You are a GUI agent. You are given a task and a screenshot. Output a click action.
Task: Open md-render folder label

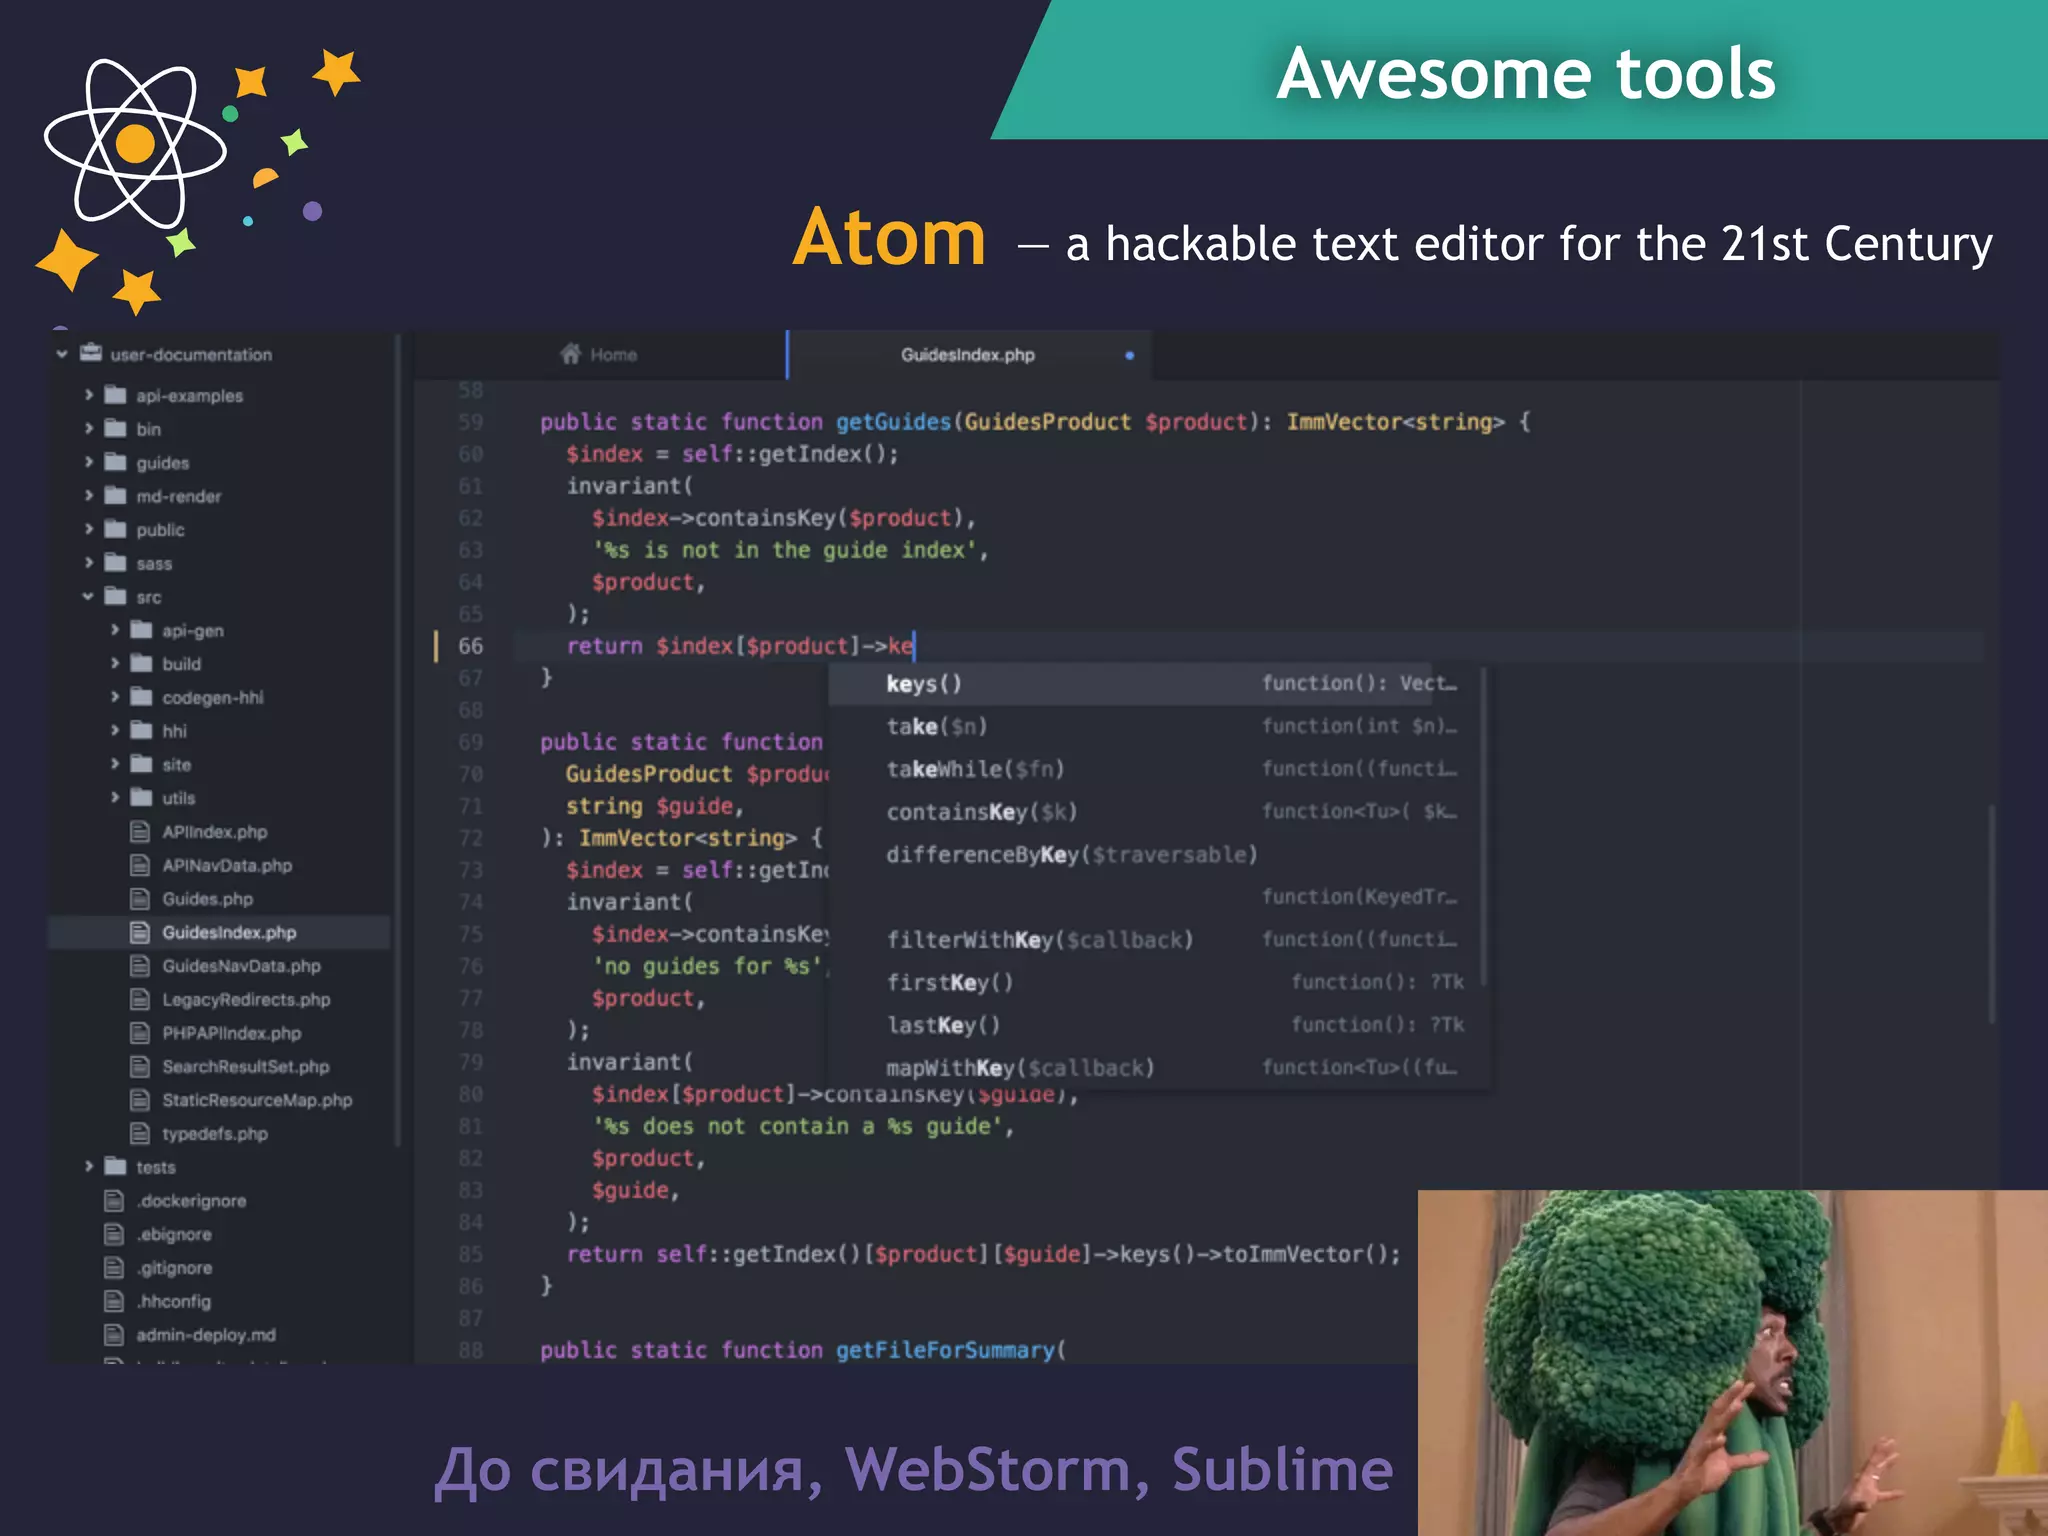point(179,496)
